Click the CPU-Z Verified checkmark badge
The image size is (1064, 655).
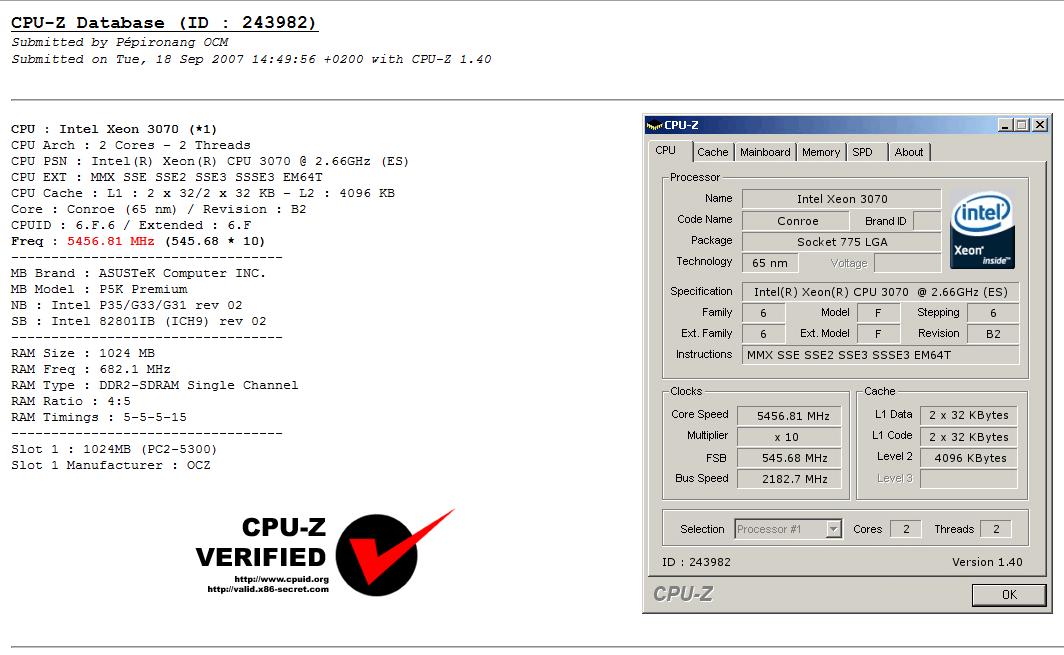394,553
